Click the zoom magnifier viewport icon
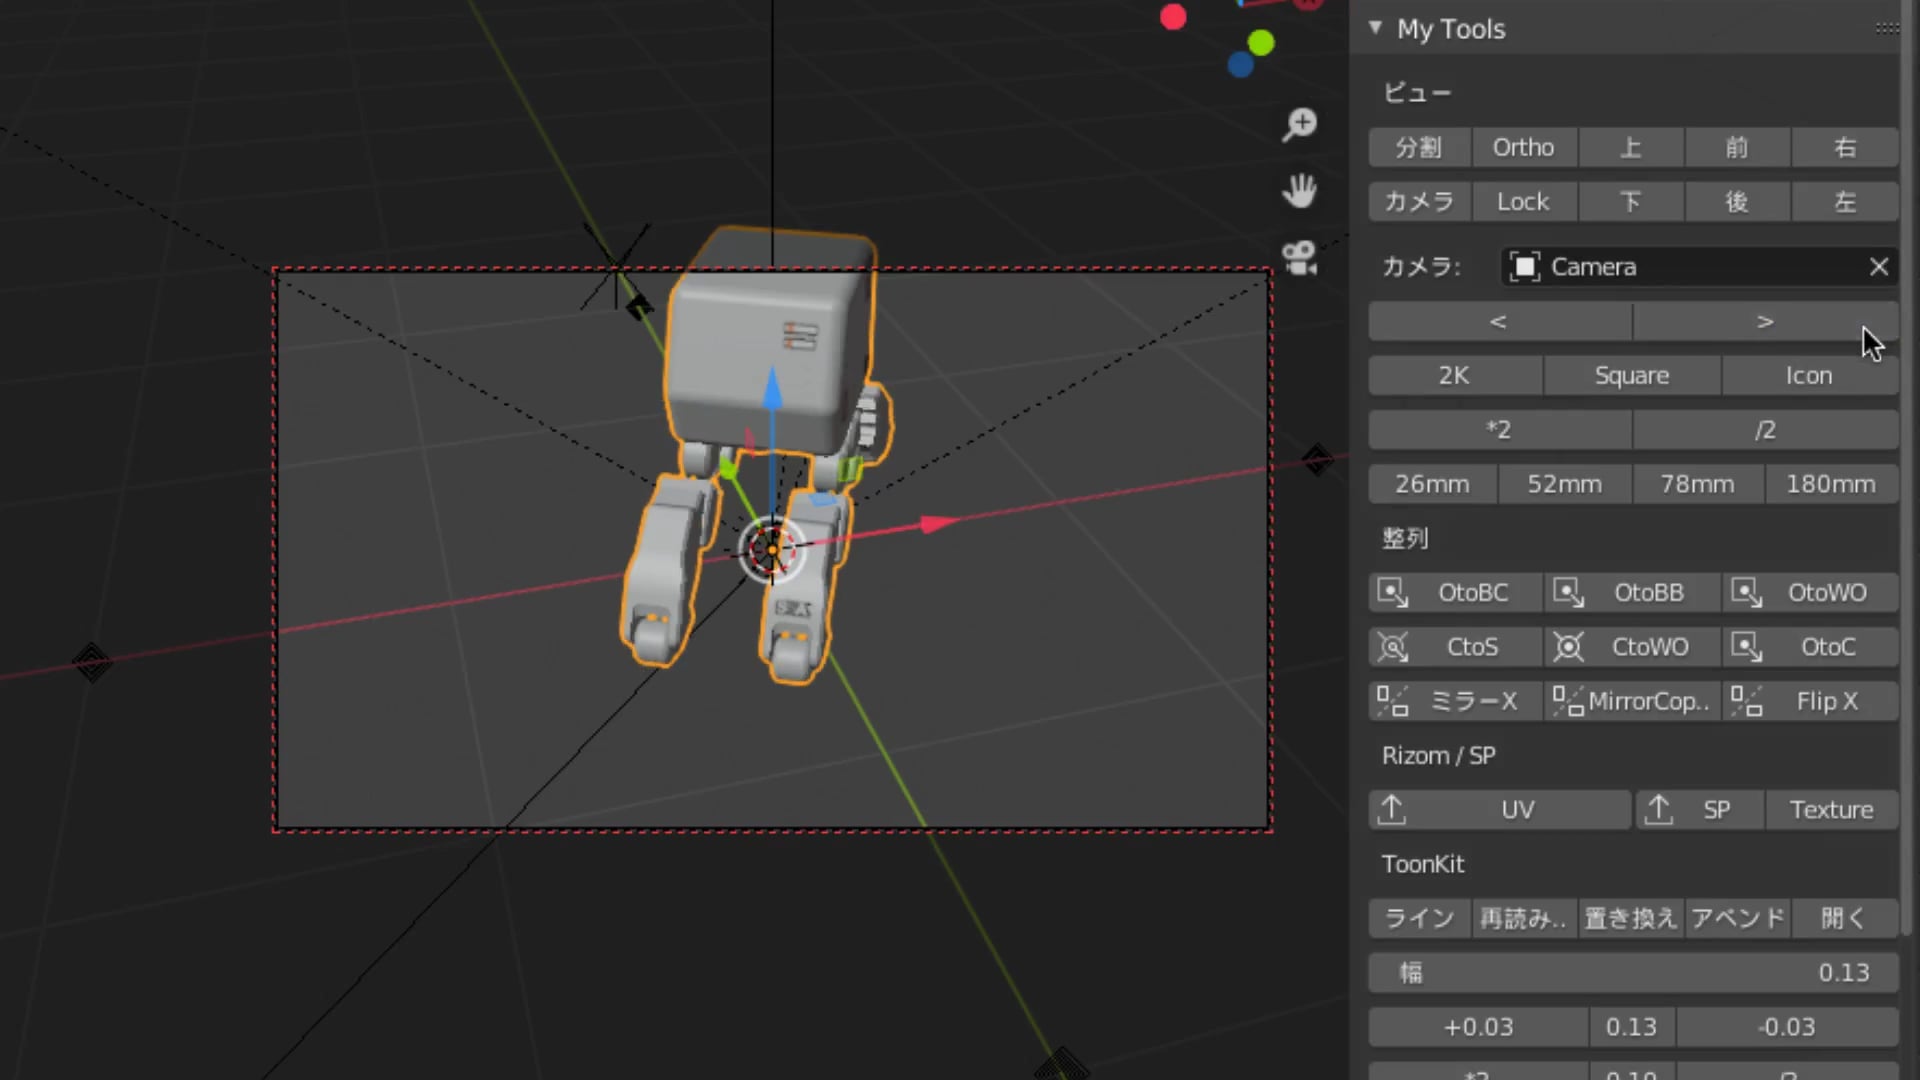 pos(1300,125)
